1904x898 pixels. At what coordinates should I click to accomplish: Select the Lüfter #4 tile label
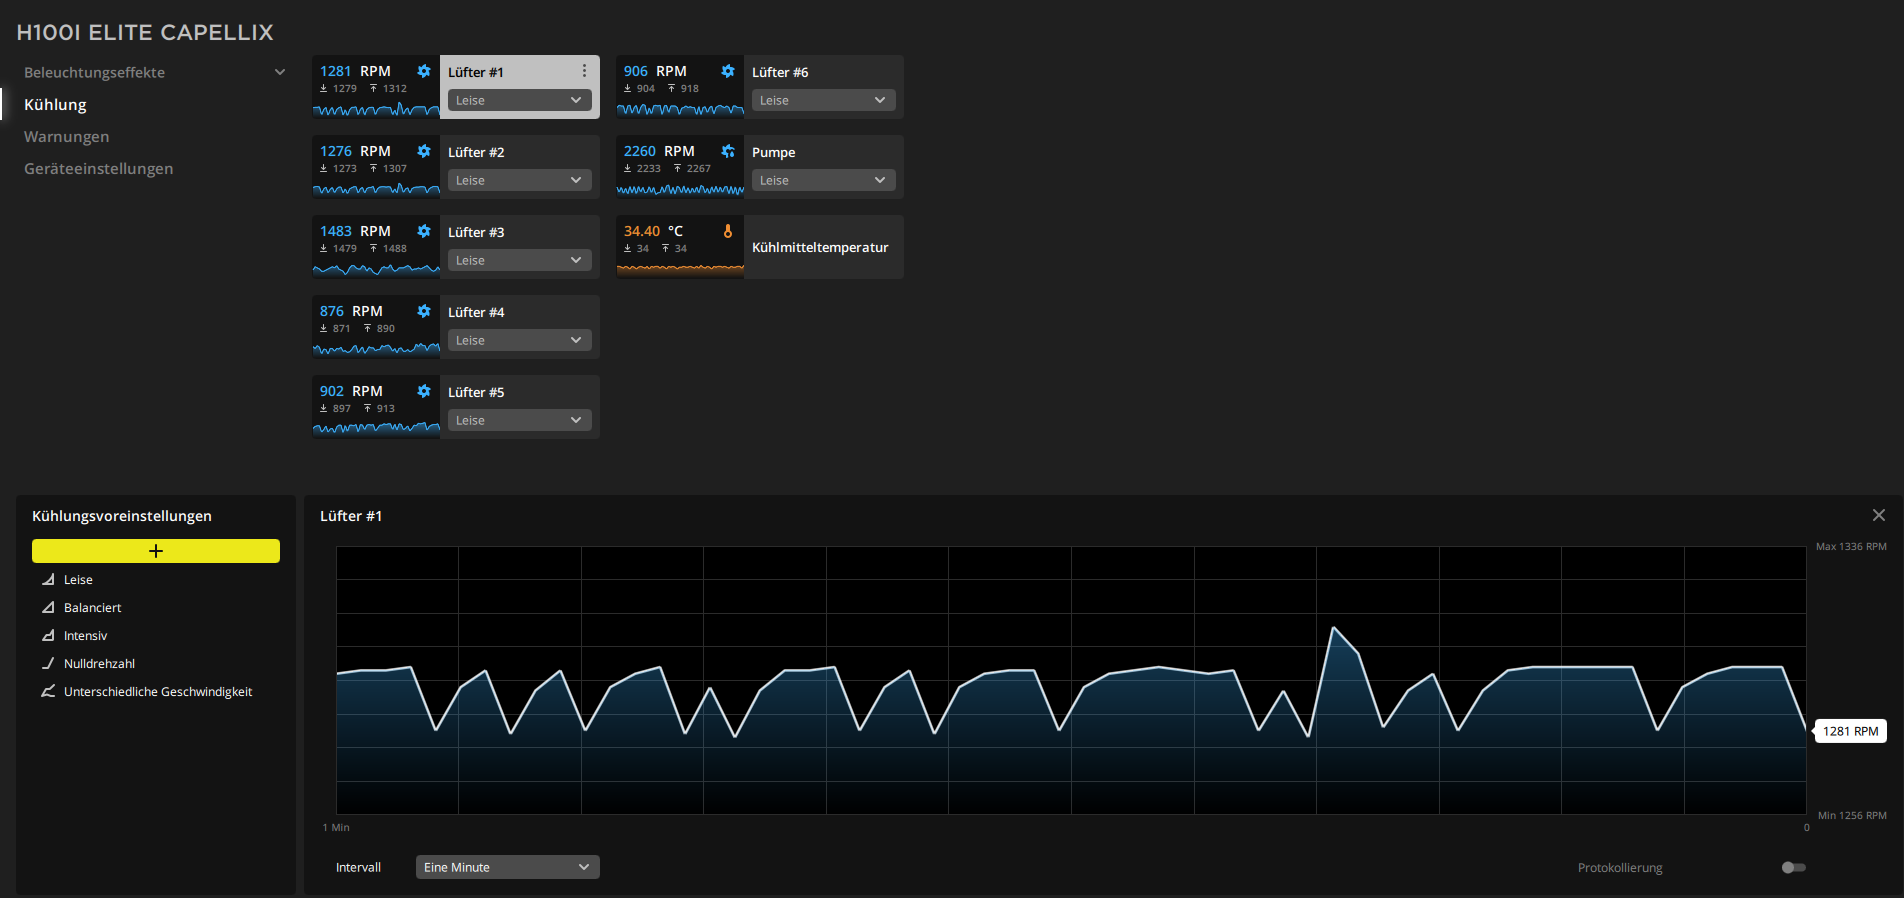476,312
